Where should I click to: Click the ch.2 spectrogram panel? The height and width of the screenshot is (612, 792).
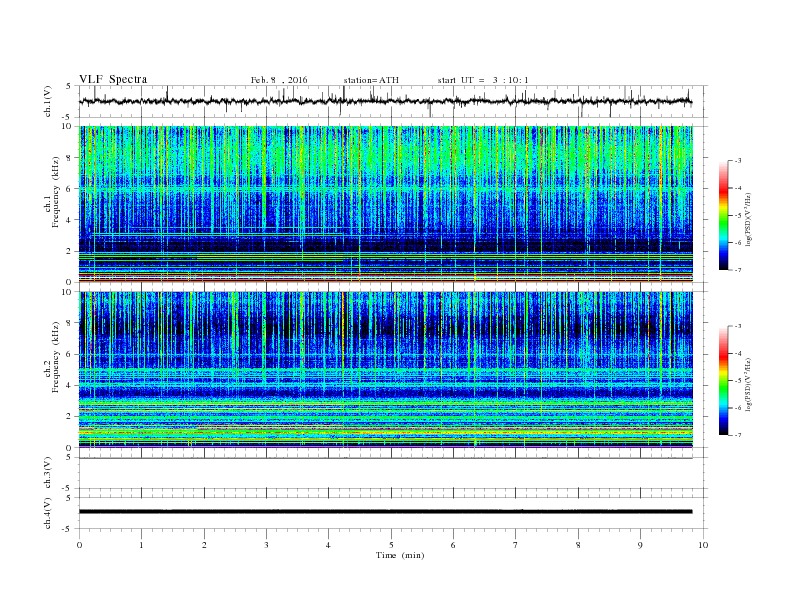(x=385, y=370)
